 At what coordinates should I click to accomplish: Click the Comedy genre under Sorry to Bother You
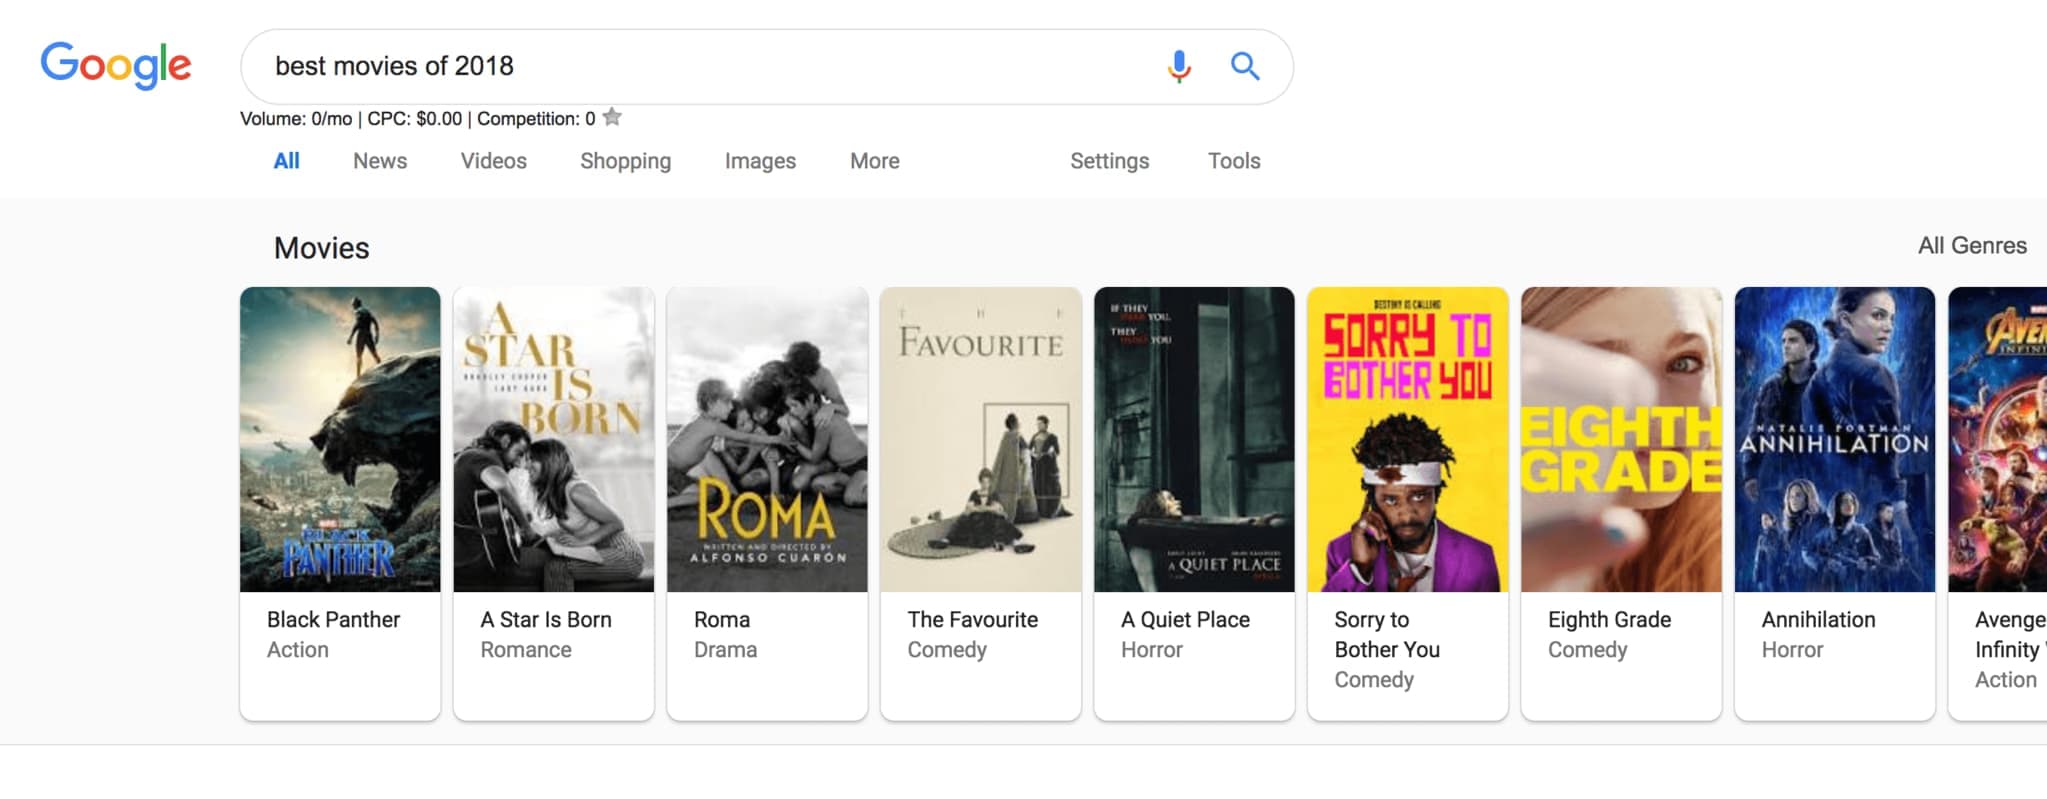1374,680
